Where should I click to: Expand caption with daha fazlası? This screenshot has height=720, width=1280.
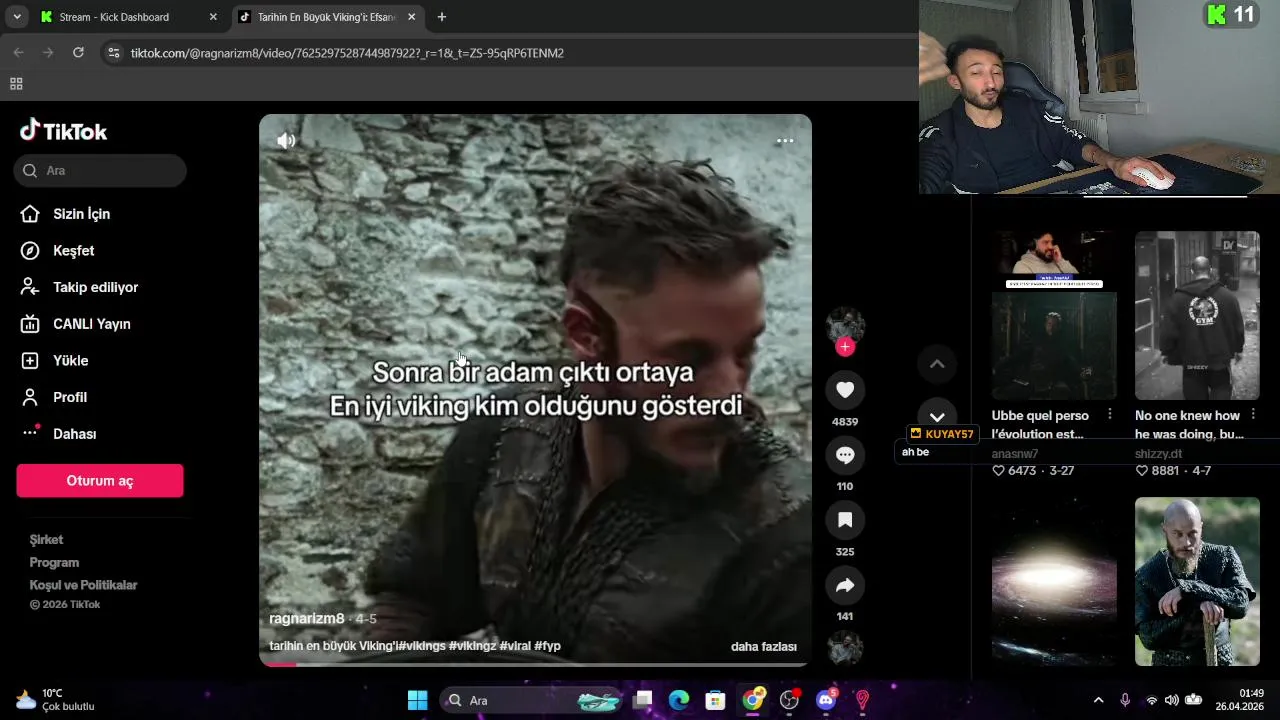tap(764, 647)
